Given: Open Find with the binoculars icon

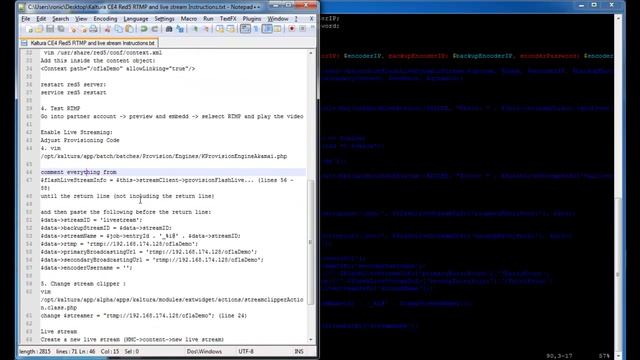Looking at the screenshot, I should click(x=169, y=29).
